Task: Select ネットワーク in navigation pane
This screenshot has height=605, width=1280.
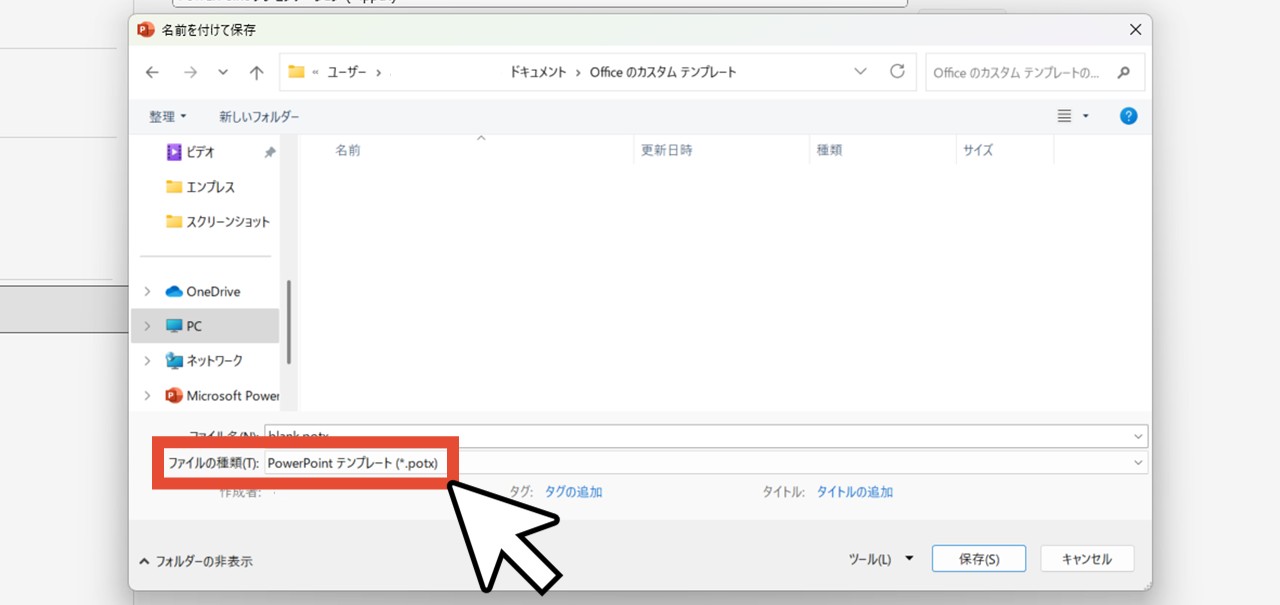Action: [204, 360]
